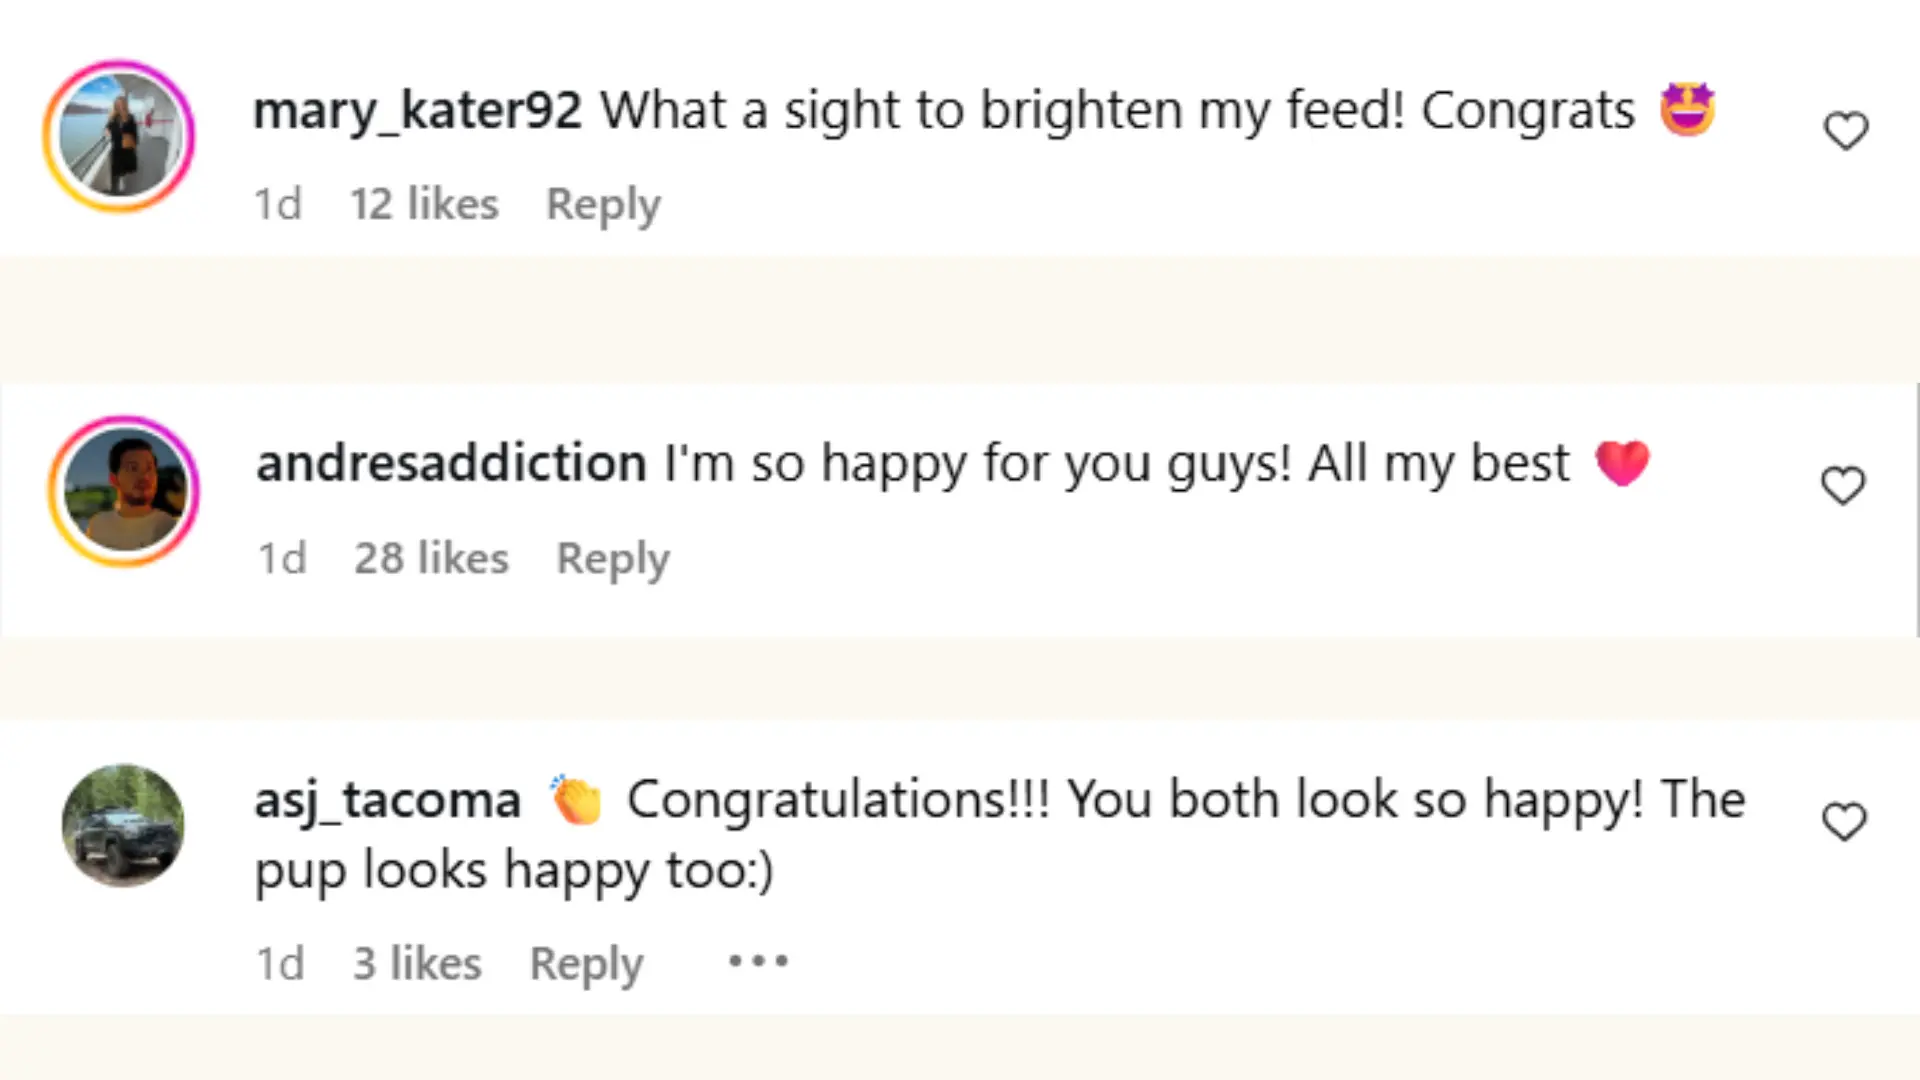Click the 1d timestamp on andresaddiction's comment

[282, 558]
